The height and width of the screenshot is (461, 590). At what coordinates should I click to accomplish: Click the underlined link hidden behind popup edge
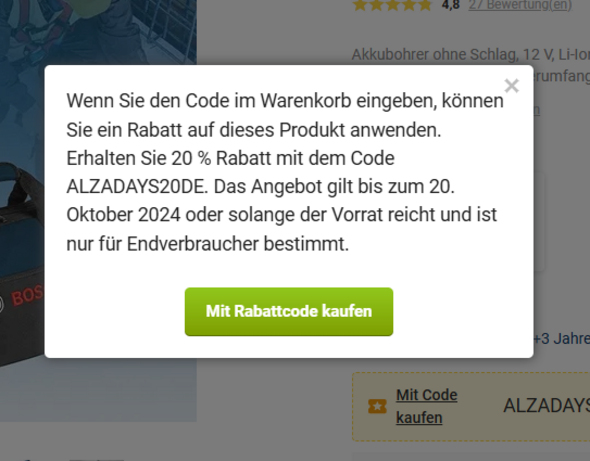pyautogui.click(x=537, y=110)
